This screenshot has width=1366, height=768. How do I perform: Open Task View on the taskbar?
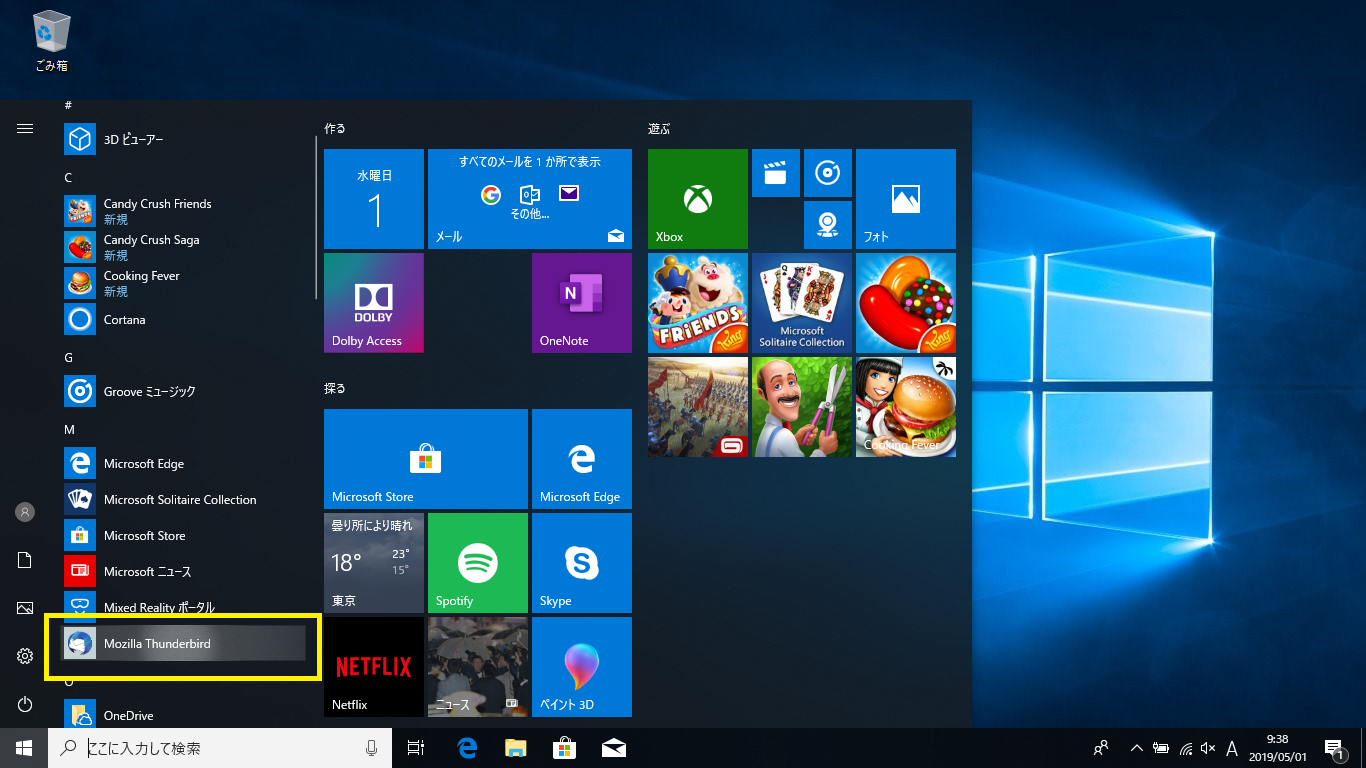(416, 748)
